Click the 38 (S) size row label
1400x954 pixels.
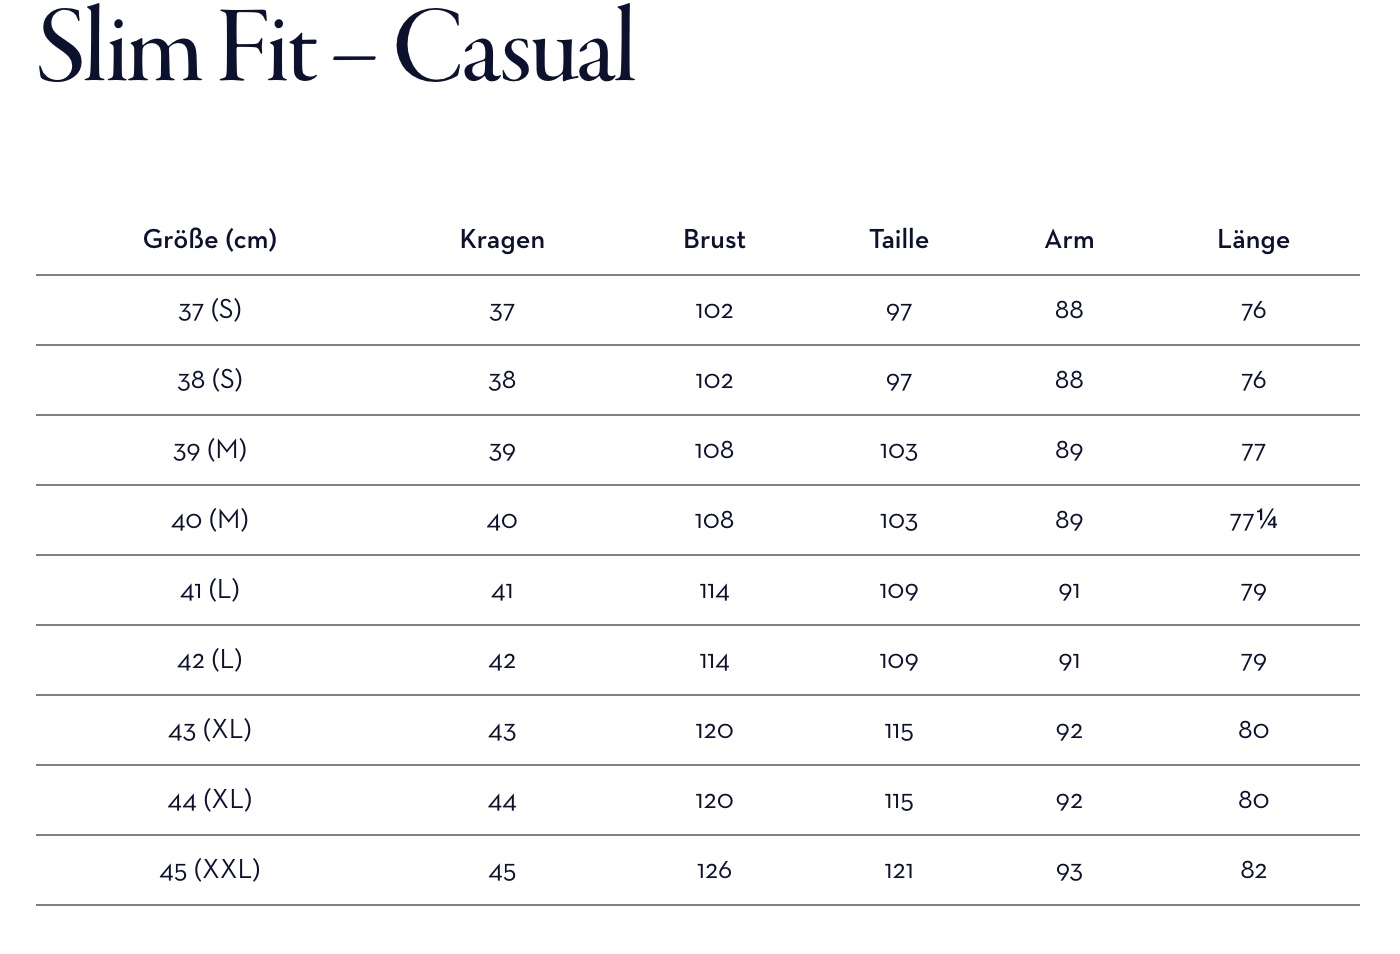pos(210,380)
